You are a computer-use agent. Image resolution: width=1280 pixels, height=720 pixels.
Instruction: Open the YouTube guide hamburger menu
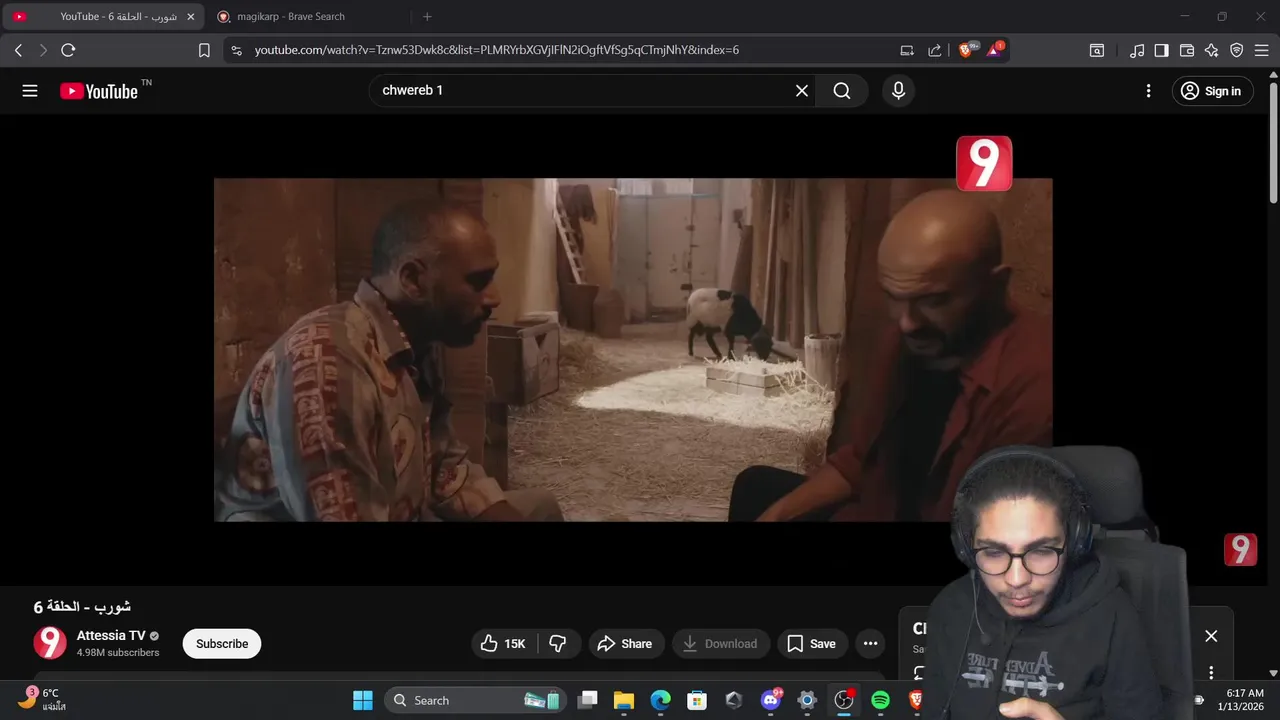30,91
